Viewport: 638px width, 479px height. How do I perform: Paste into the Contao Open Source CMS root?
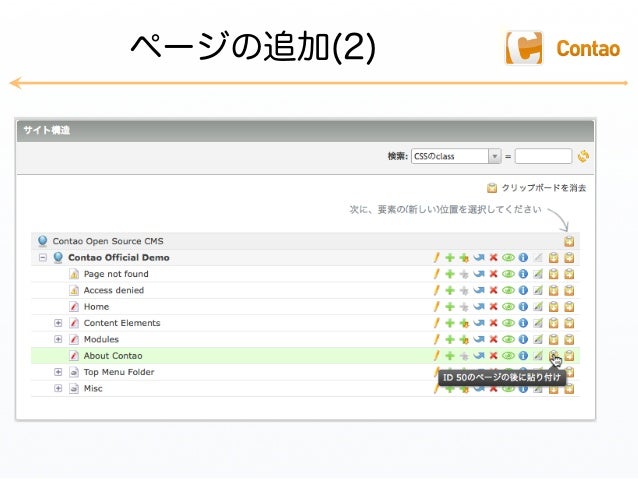pyautogui.click(x=569, y=241)
